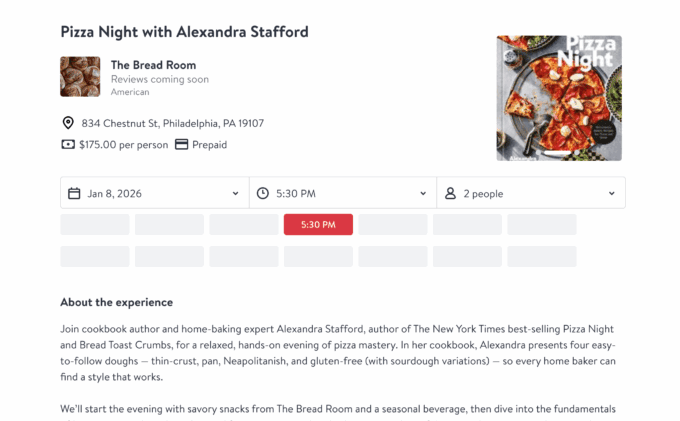
Task: Click the date dropdown chevron arrow
Action: 236,194
